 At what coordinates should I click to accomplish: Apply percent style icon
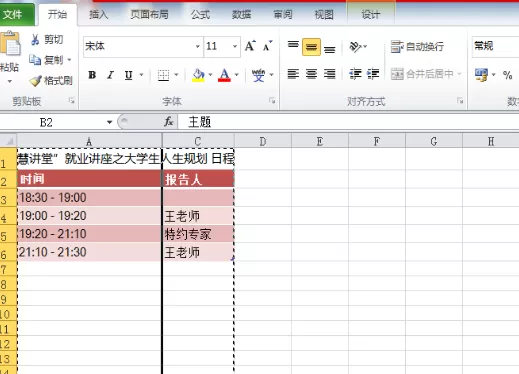tap(508, 75)
